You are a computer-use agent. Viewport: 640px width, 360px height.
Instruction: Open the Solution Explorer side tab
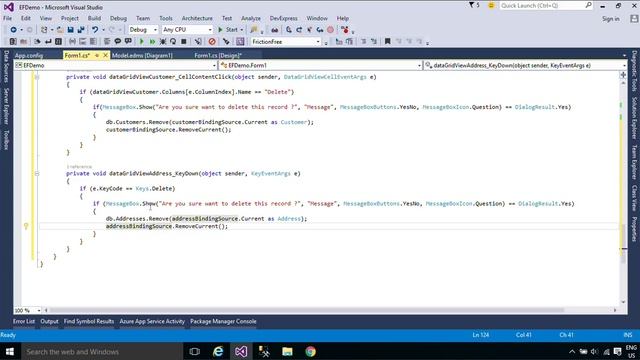click(634, 118)
